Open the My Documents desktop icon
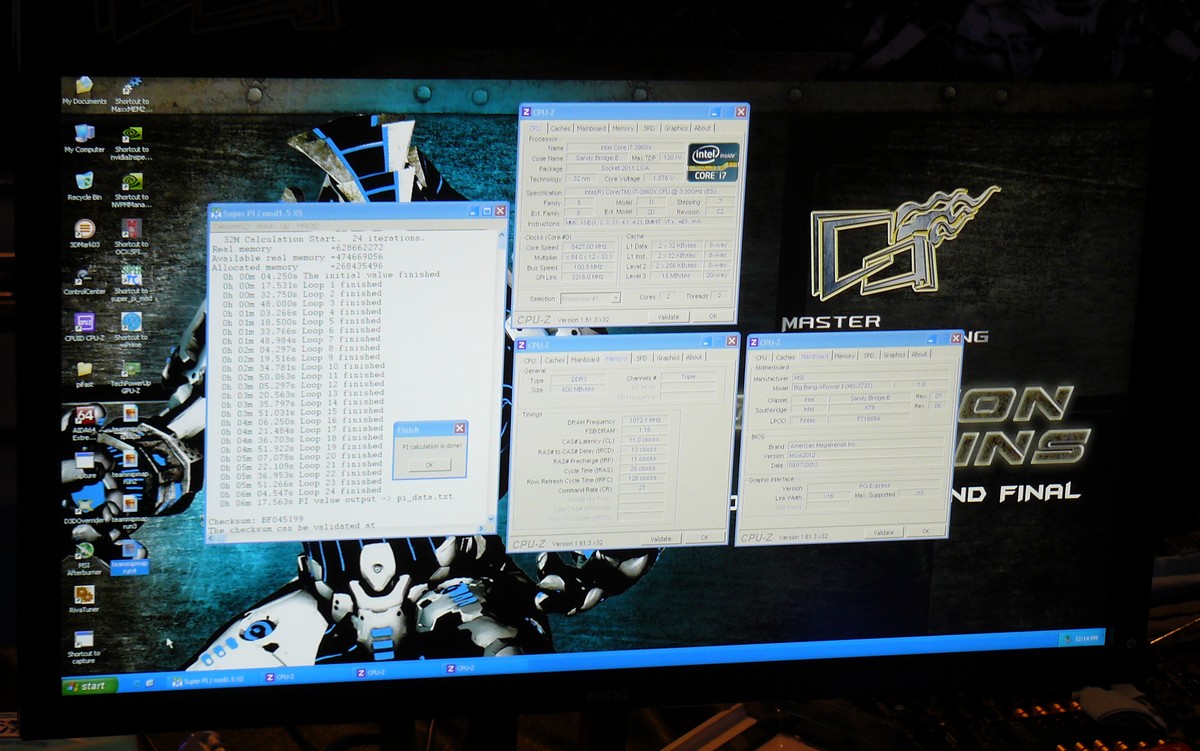The width and height of the screenshot is (1200, 751). (x=84, y=91)
